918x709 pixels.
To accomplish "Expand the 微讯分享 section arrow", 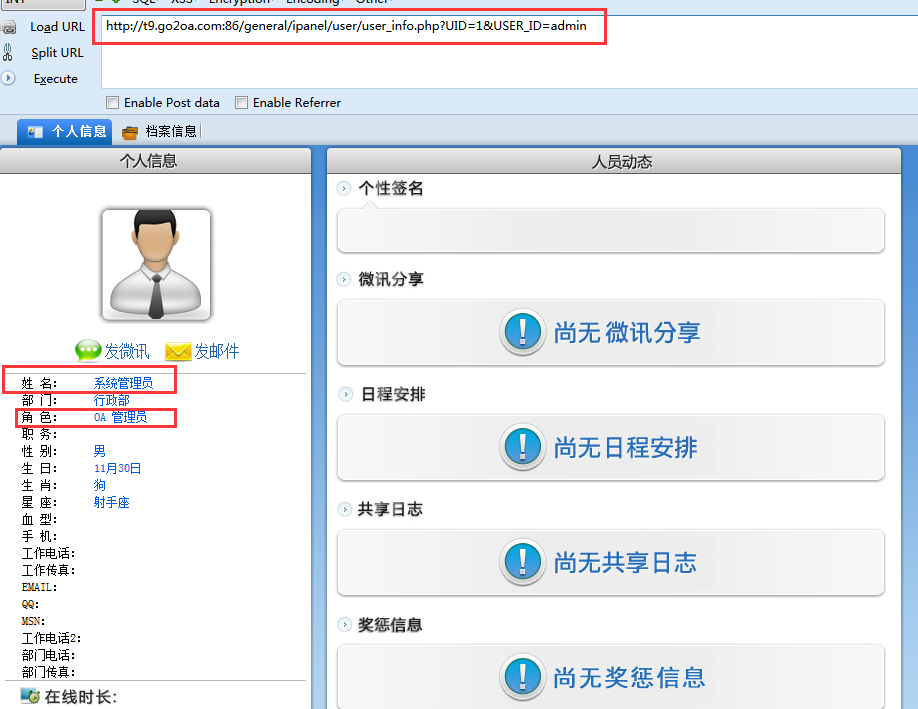I will (x=344, y=279).
